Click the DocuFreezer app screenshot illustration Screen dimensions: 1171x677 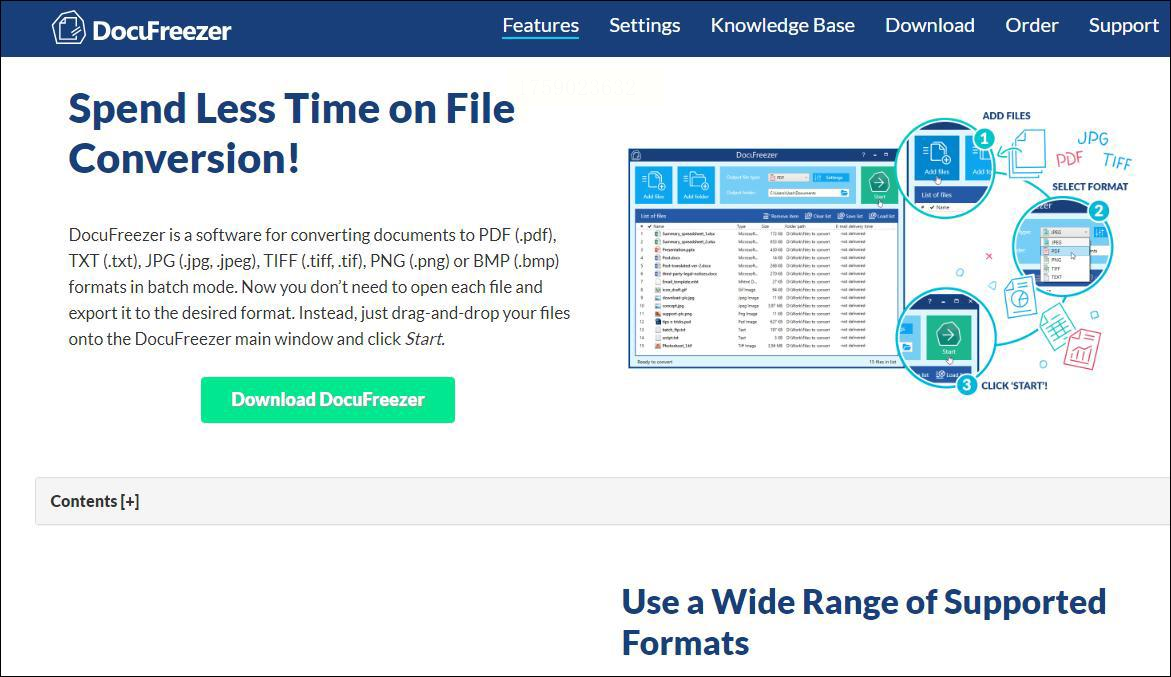point(880,254)
